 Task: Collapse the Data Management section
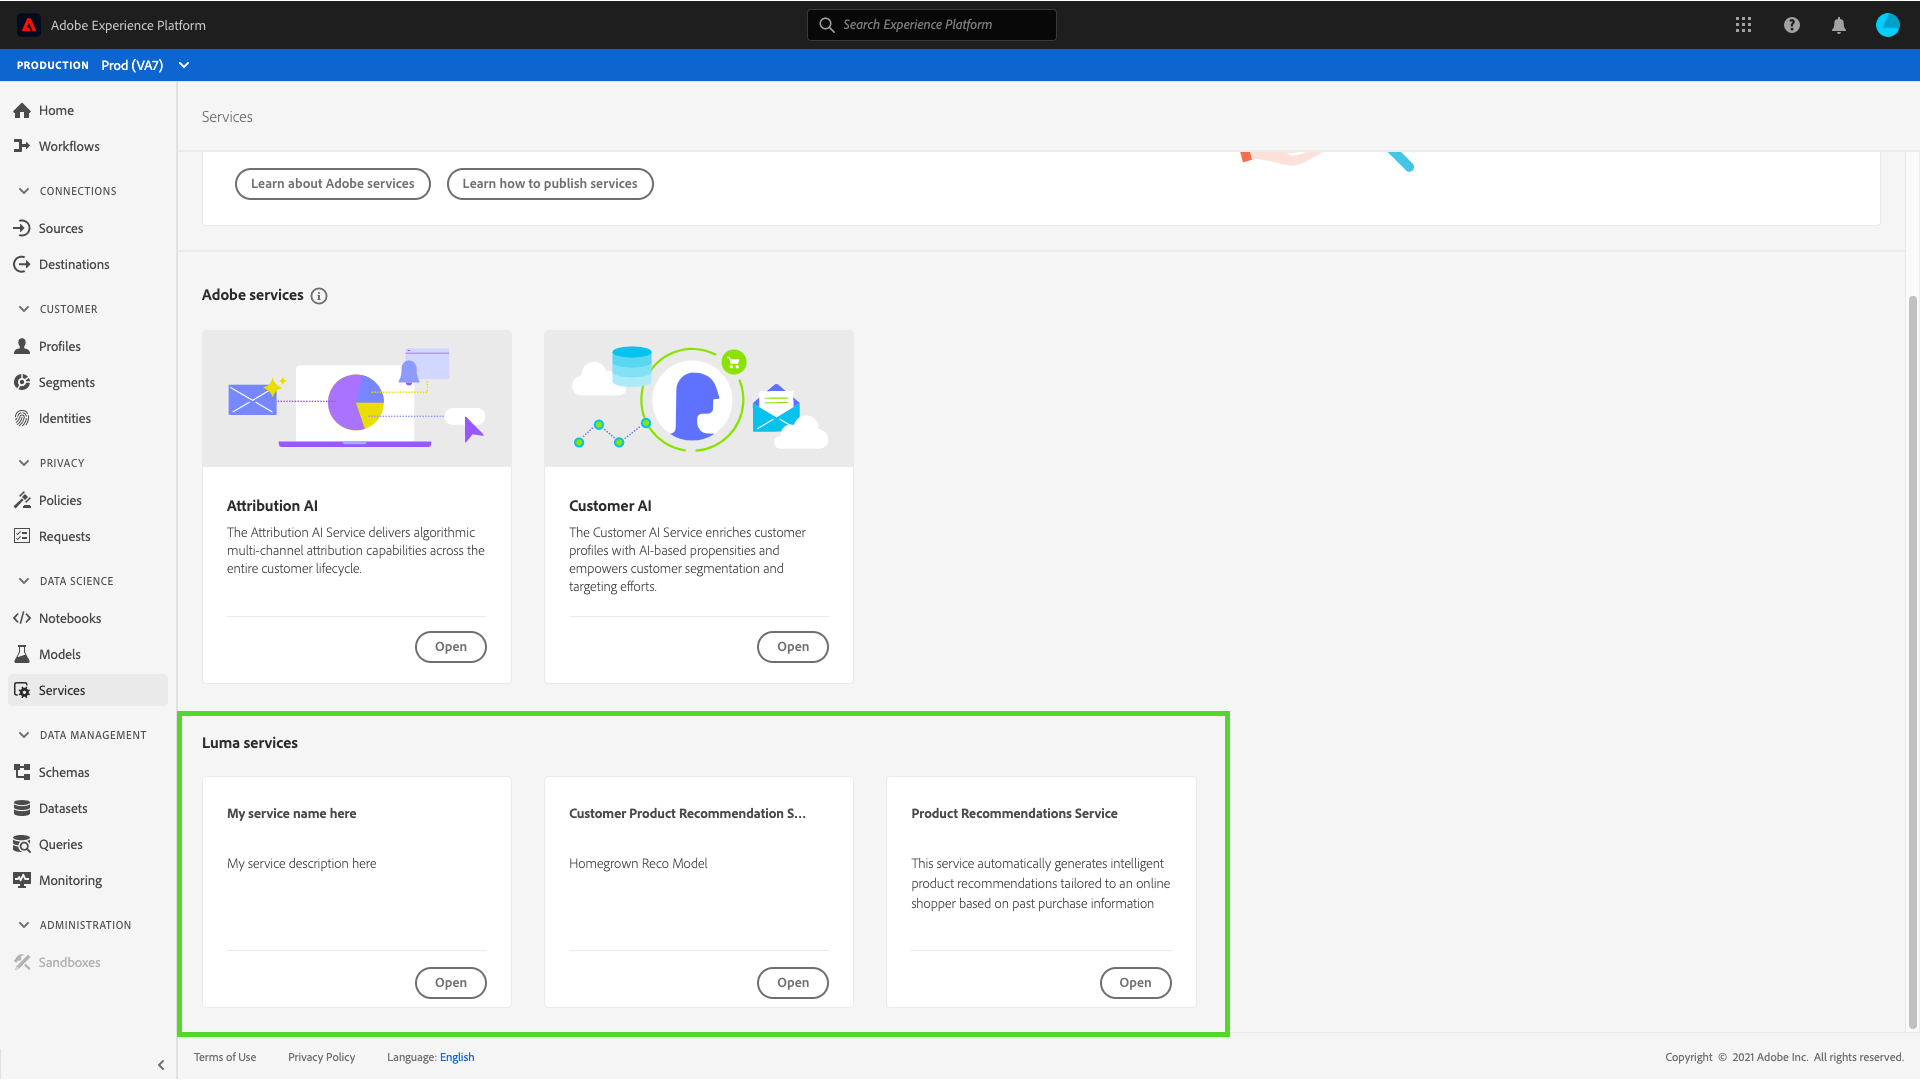(x=24, y=735)
